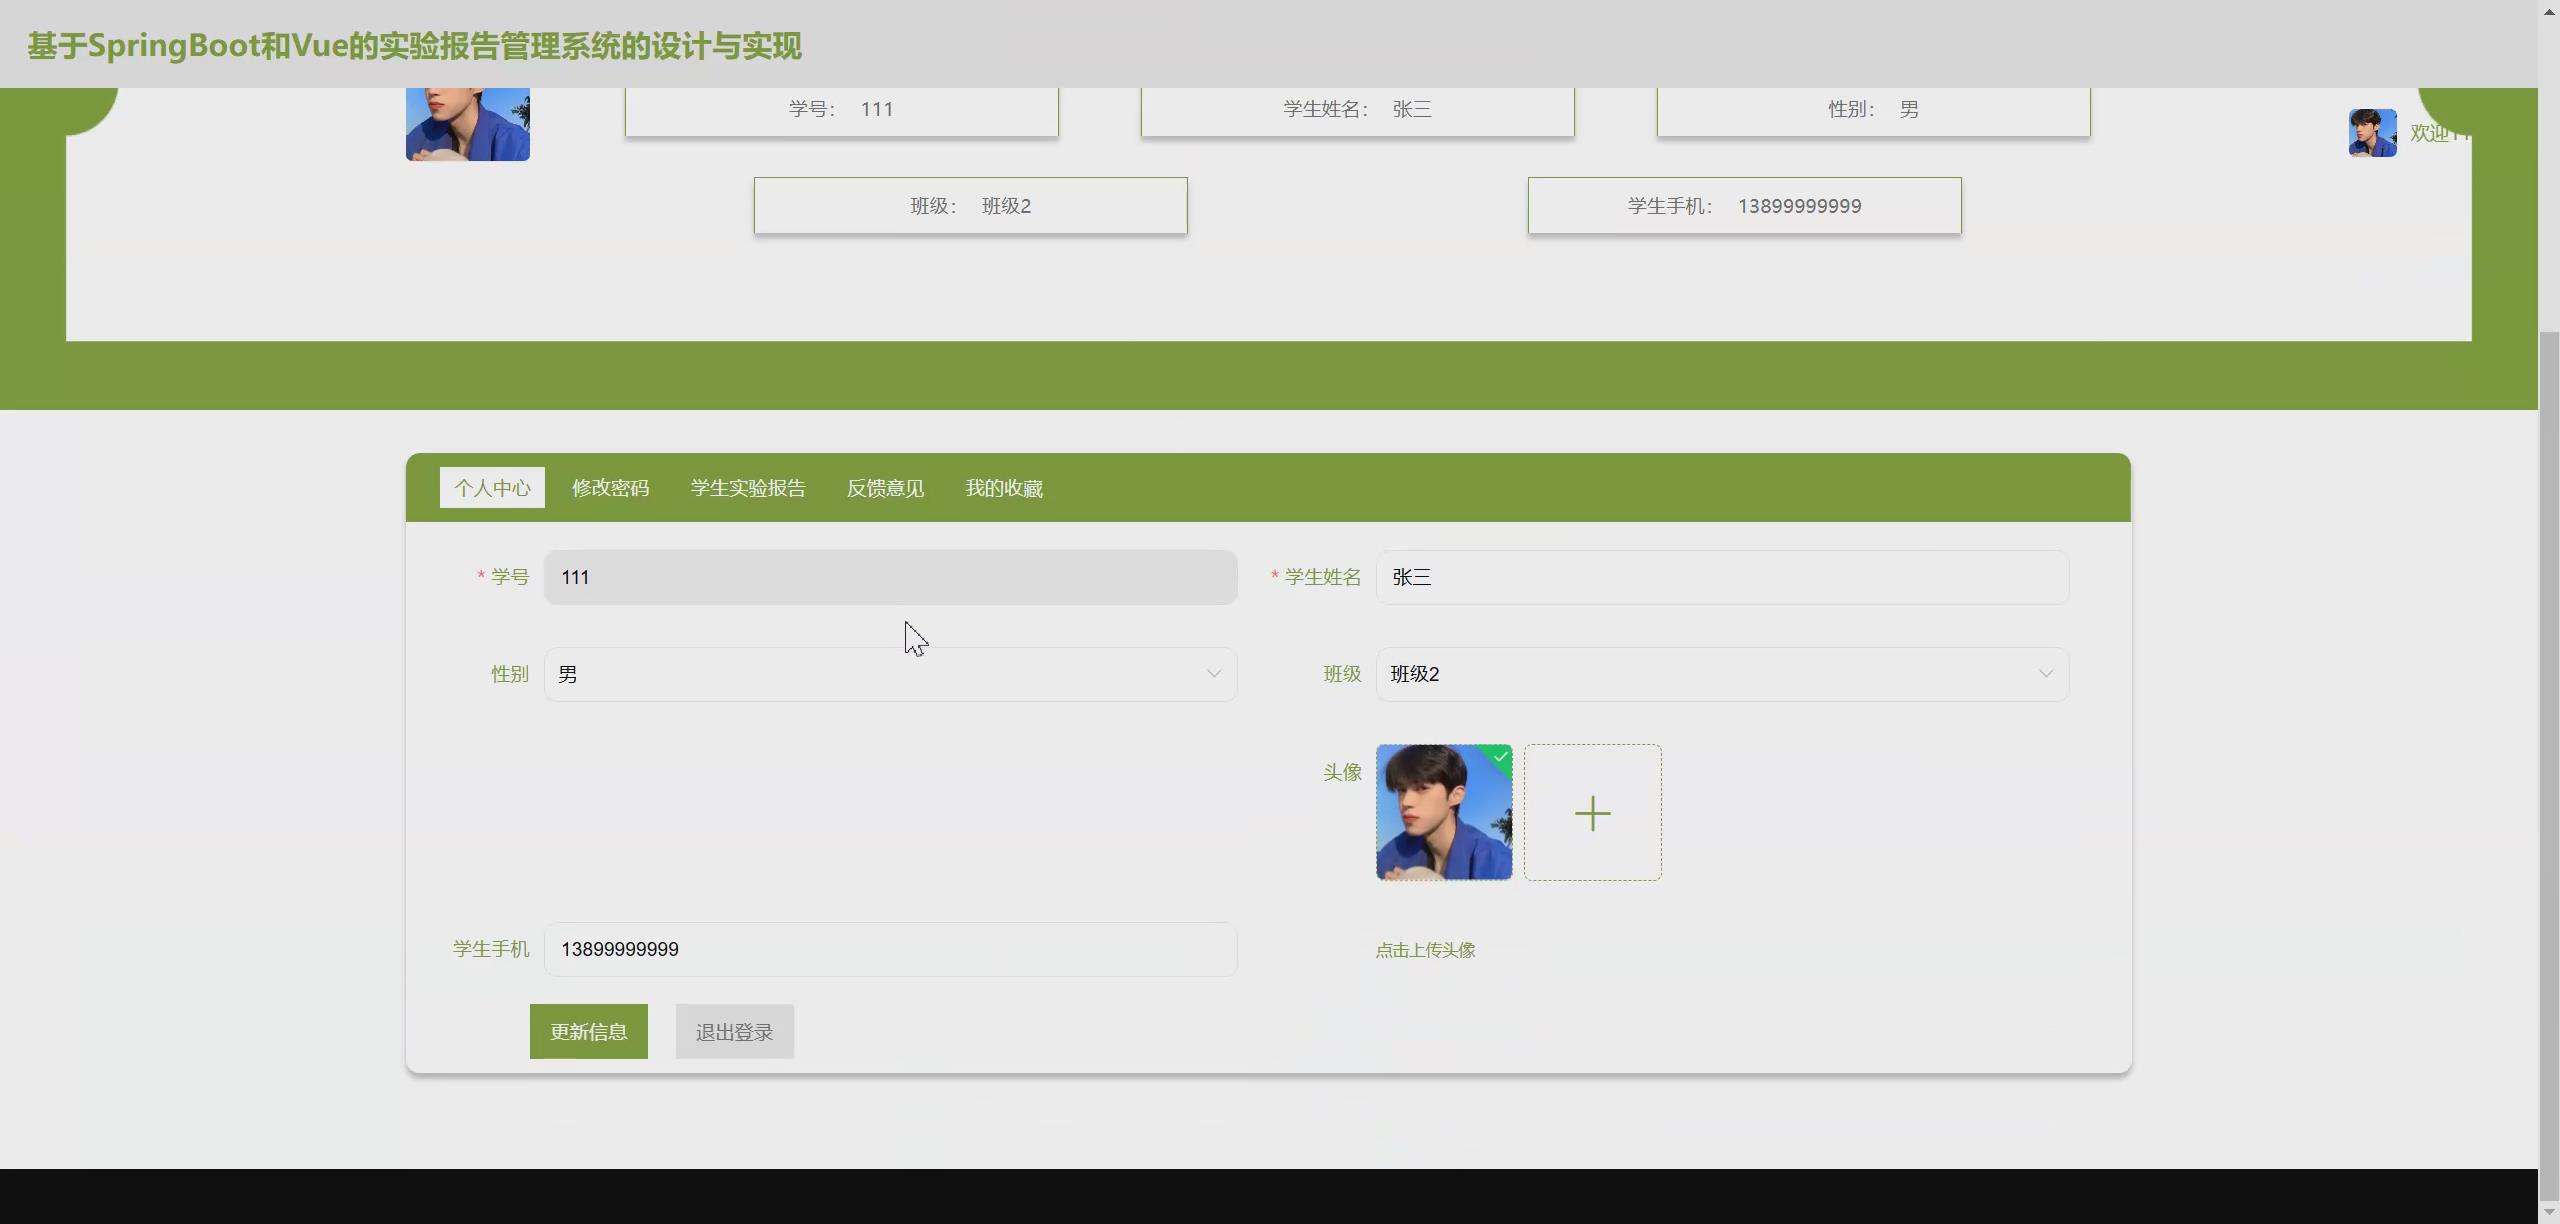Click the 退出登录 logout button
Screen dimensions: 2560x1224
tap(733, 1031)
